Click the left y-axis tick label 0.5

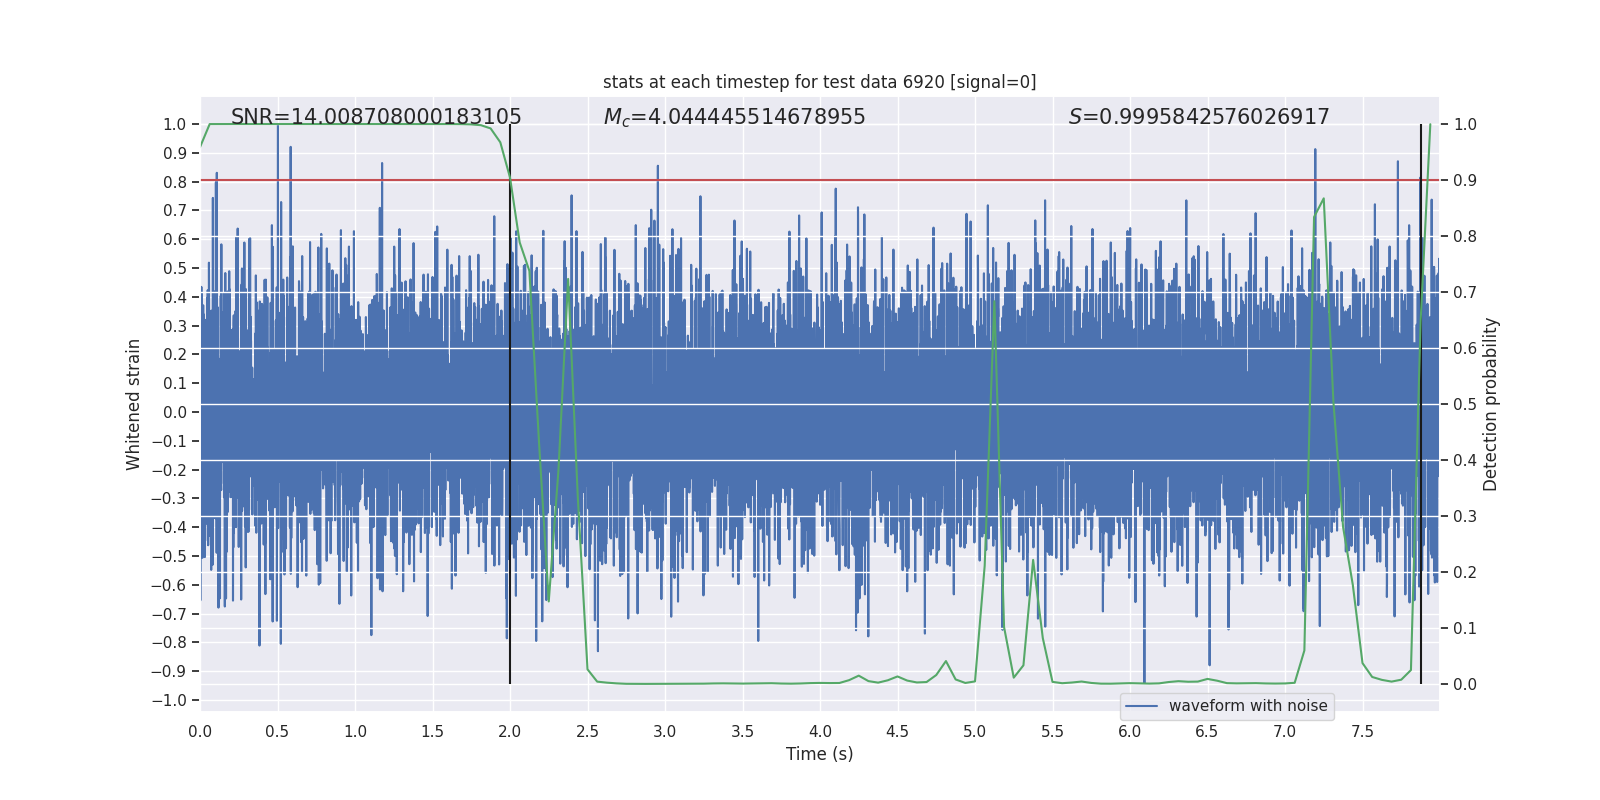point(174,268)
